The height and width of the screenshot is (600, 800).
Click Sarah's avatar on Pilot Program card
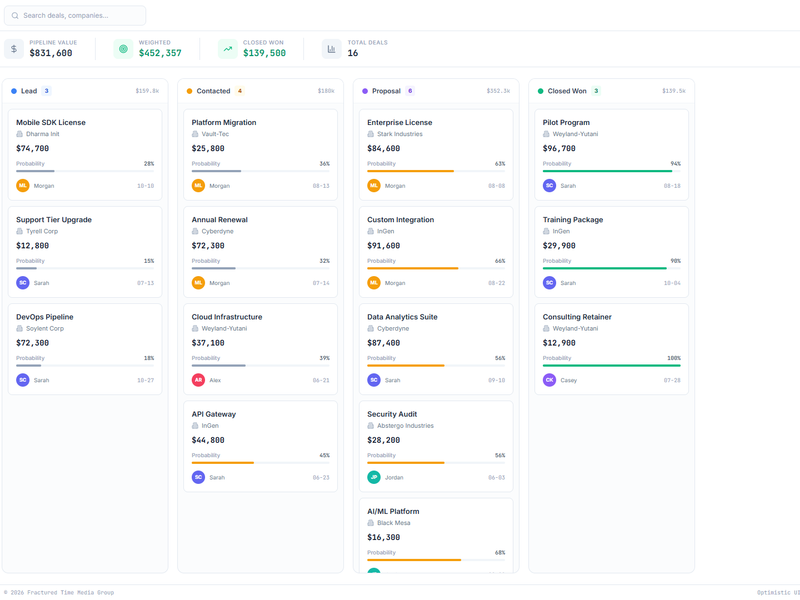click(549, 185)
